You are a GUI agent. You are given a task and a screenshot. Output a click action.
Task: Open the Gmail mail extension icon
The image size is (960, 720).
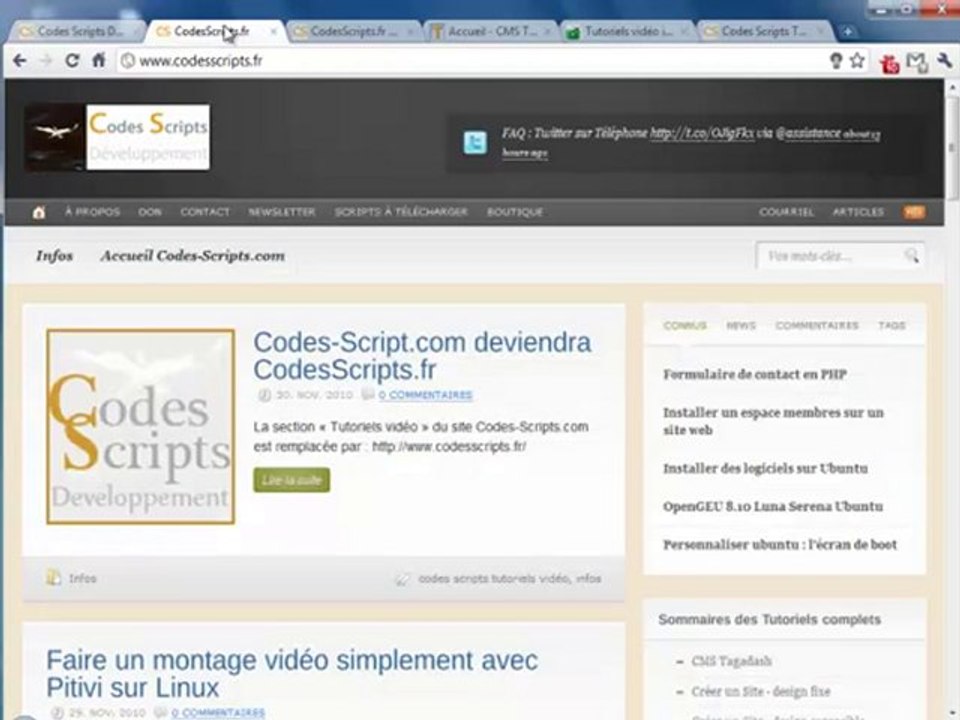[x=917, y=62]
